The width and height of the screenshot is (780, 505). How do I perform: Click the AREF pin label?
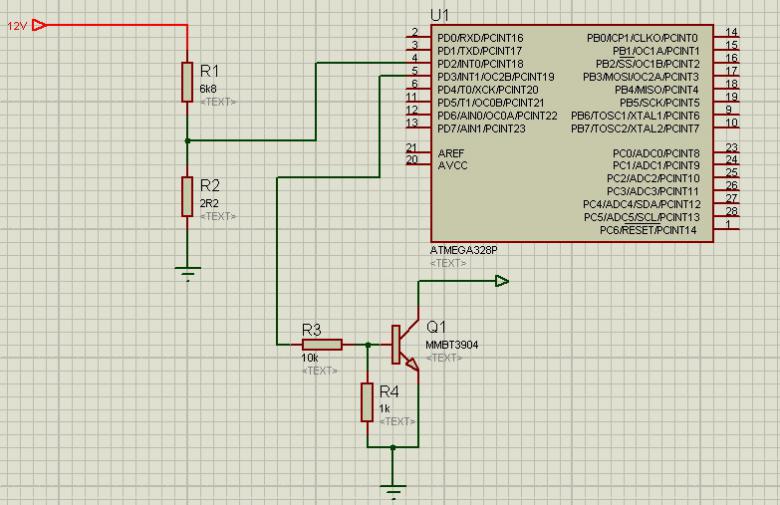coord(451,153)
